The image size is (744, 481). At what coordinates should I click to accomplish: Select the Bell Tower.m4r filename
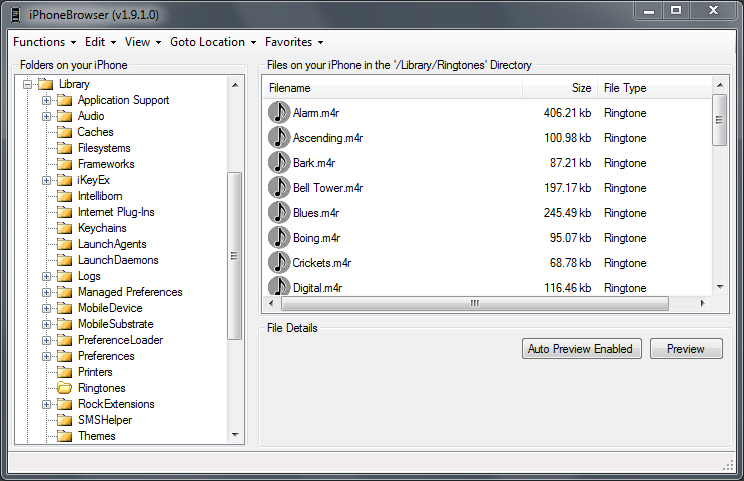click(x=328, y=188)
